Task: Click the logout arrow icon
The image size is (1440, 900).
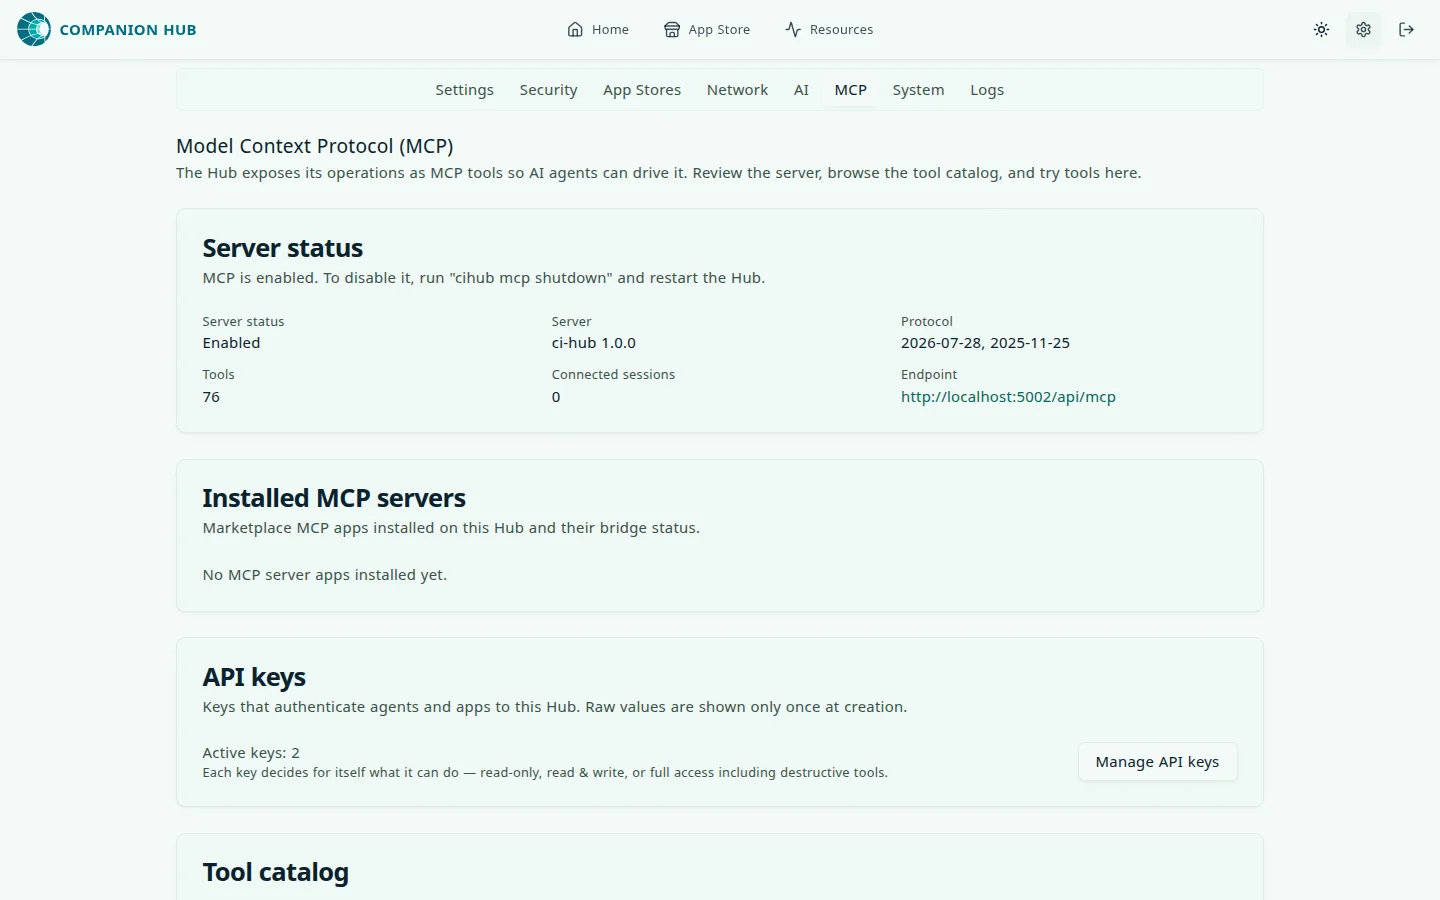Action: tap(1406, 30)
